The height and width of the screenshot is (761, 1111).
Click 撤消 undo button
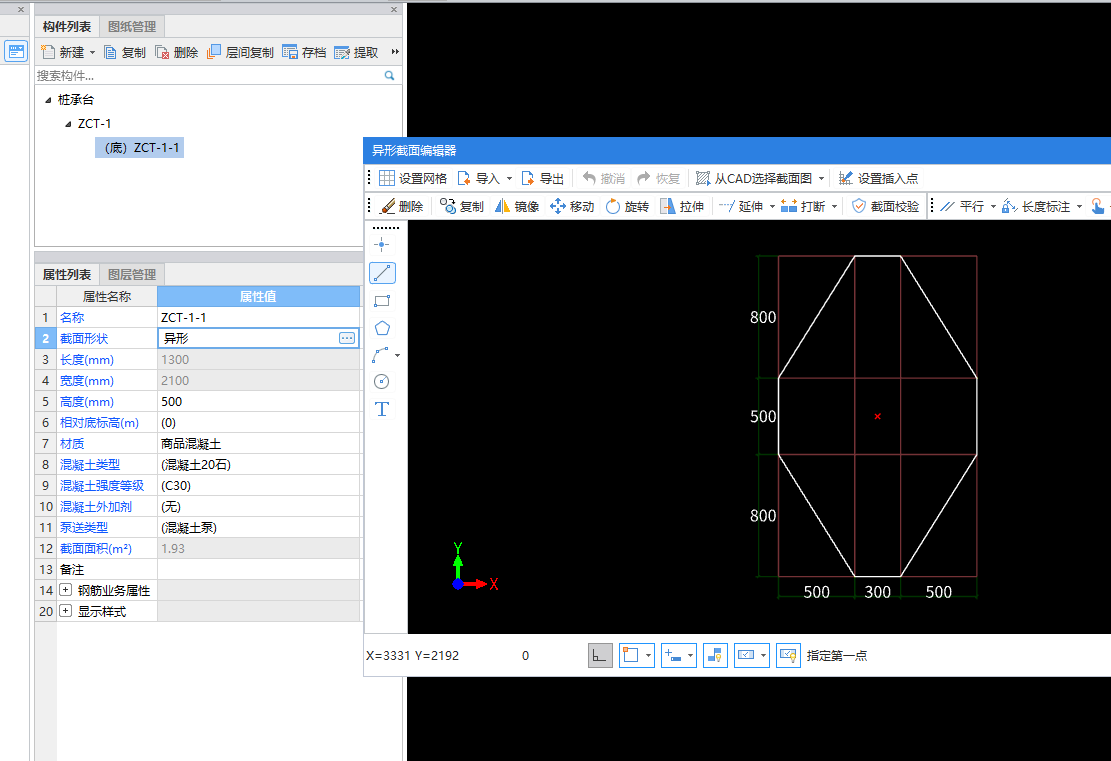click(604, 179)
